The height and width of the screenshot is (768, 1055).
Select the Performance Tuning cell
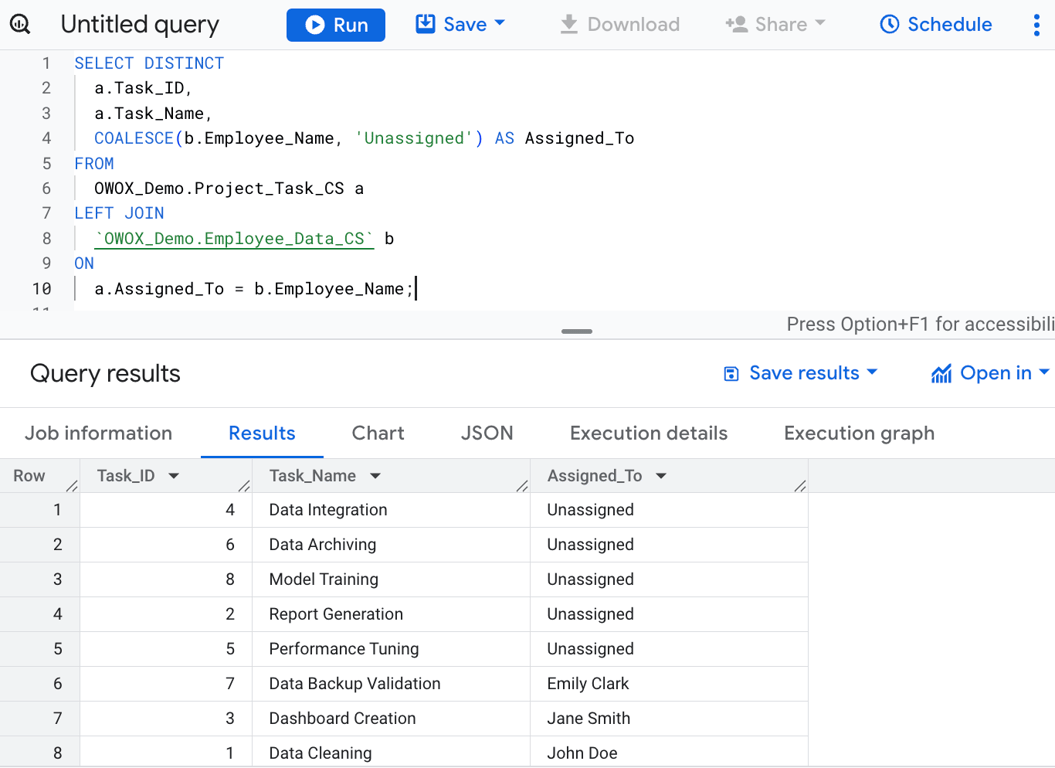391,649
